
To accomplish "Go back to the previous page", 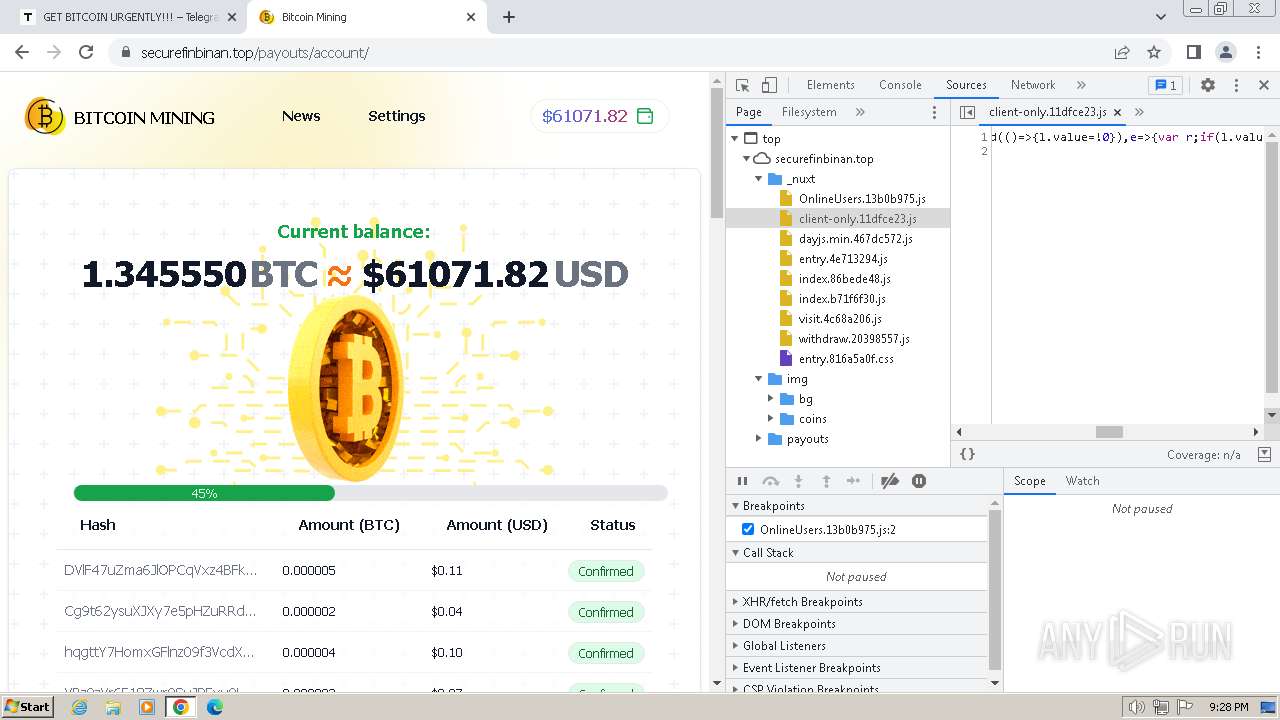I will tap(22, 52).
